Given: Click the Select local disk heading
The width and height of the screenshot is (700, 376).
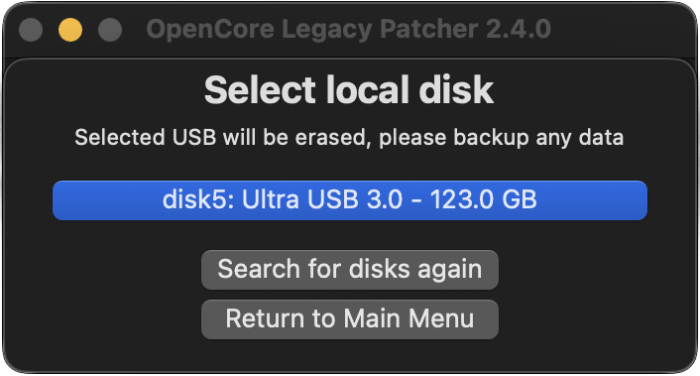Looking at the screenshot, I should click(x=349, y=90).
